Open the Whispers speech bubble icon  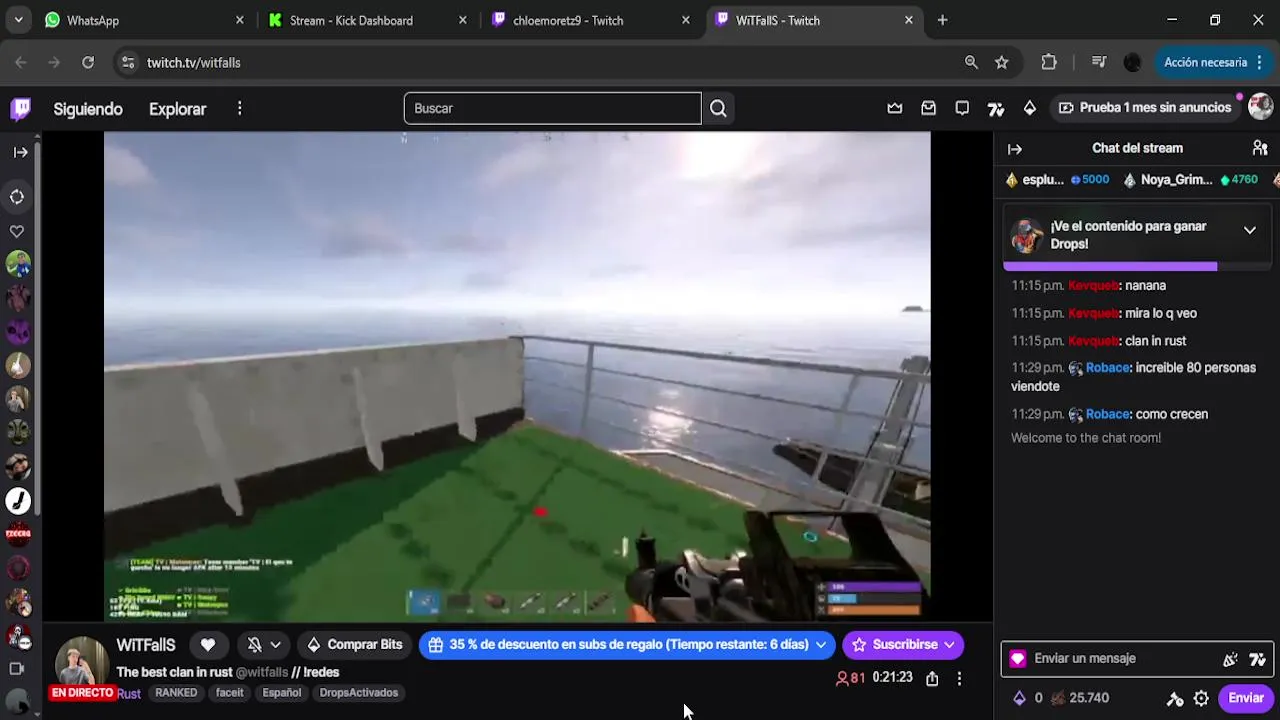point(962,108)
